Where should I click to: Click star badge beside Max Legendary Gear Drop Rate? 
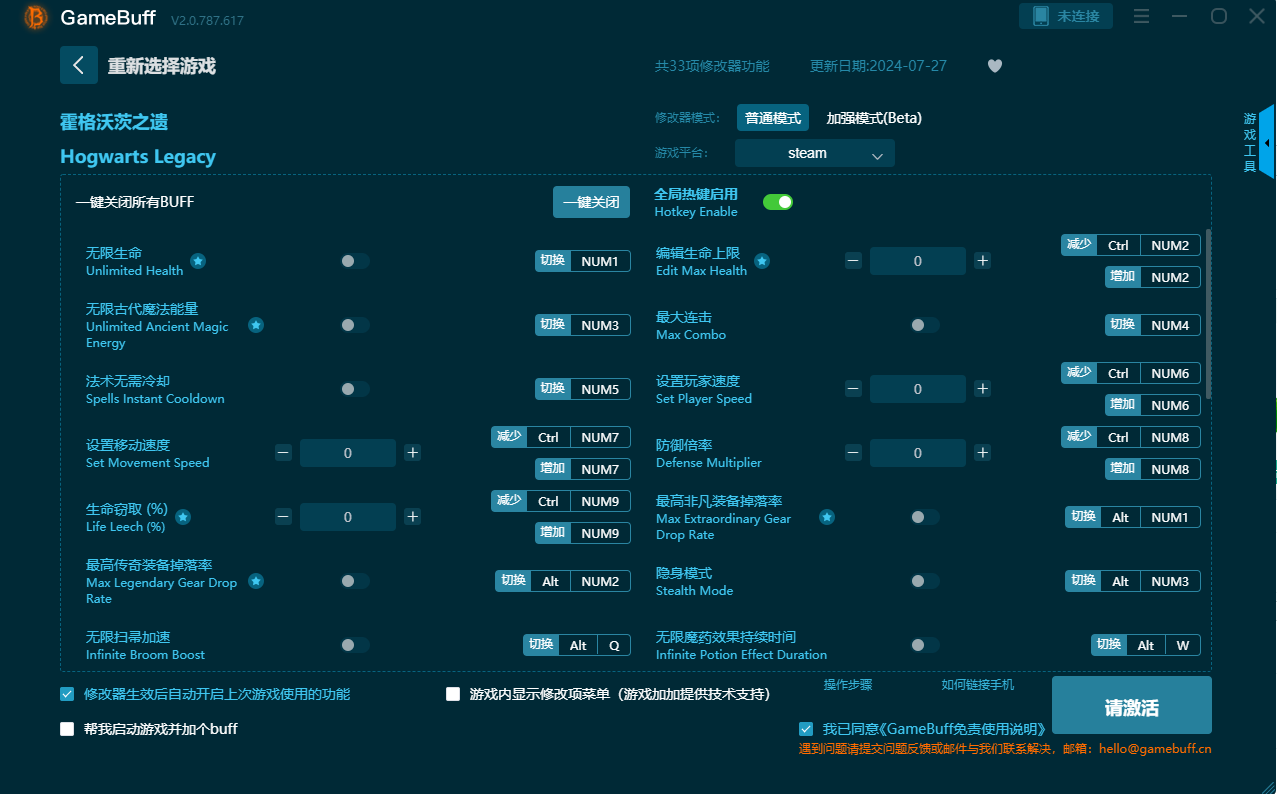tap(256, 581)
